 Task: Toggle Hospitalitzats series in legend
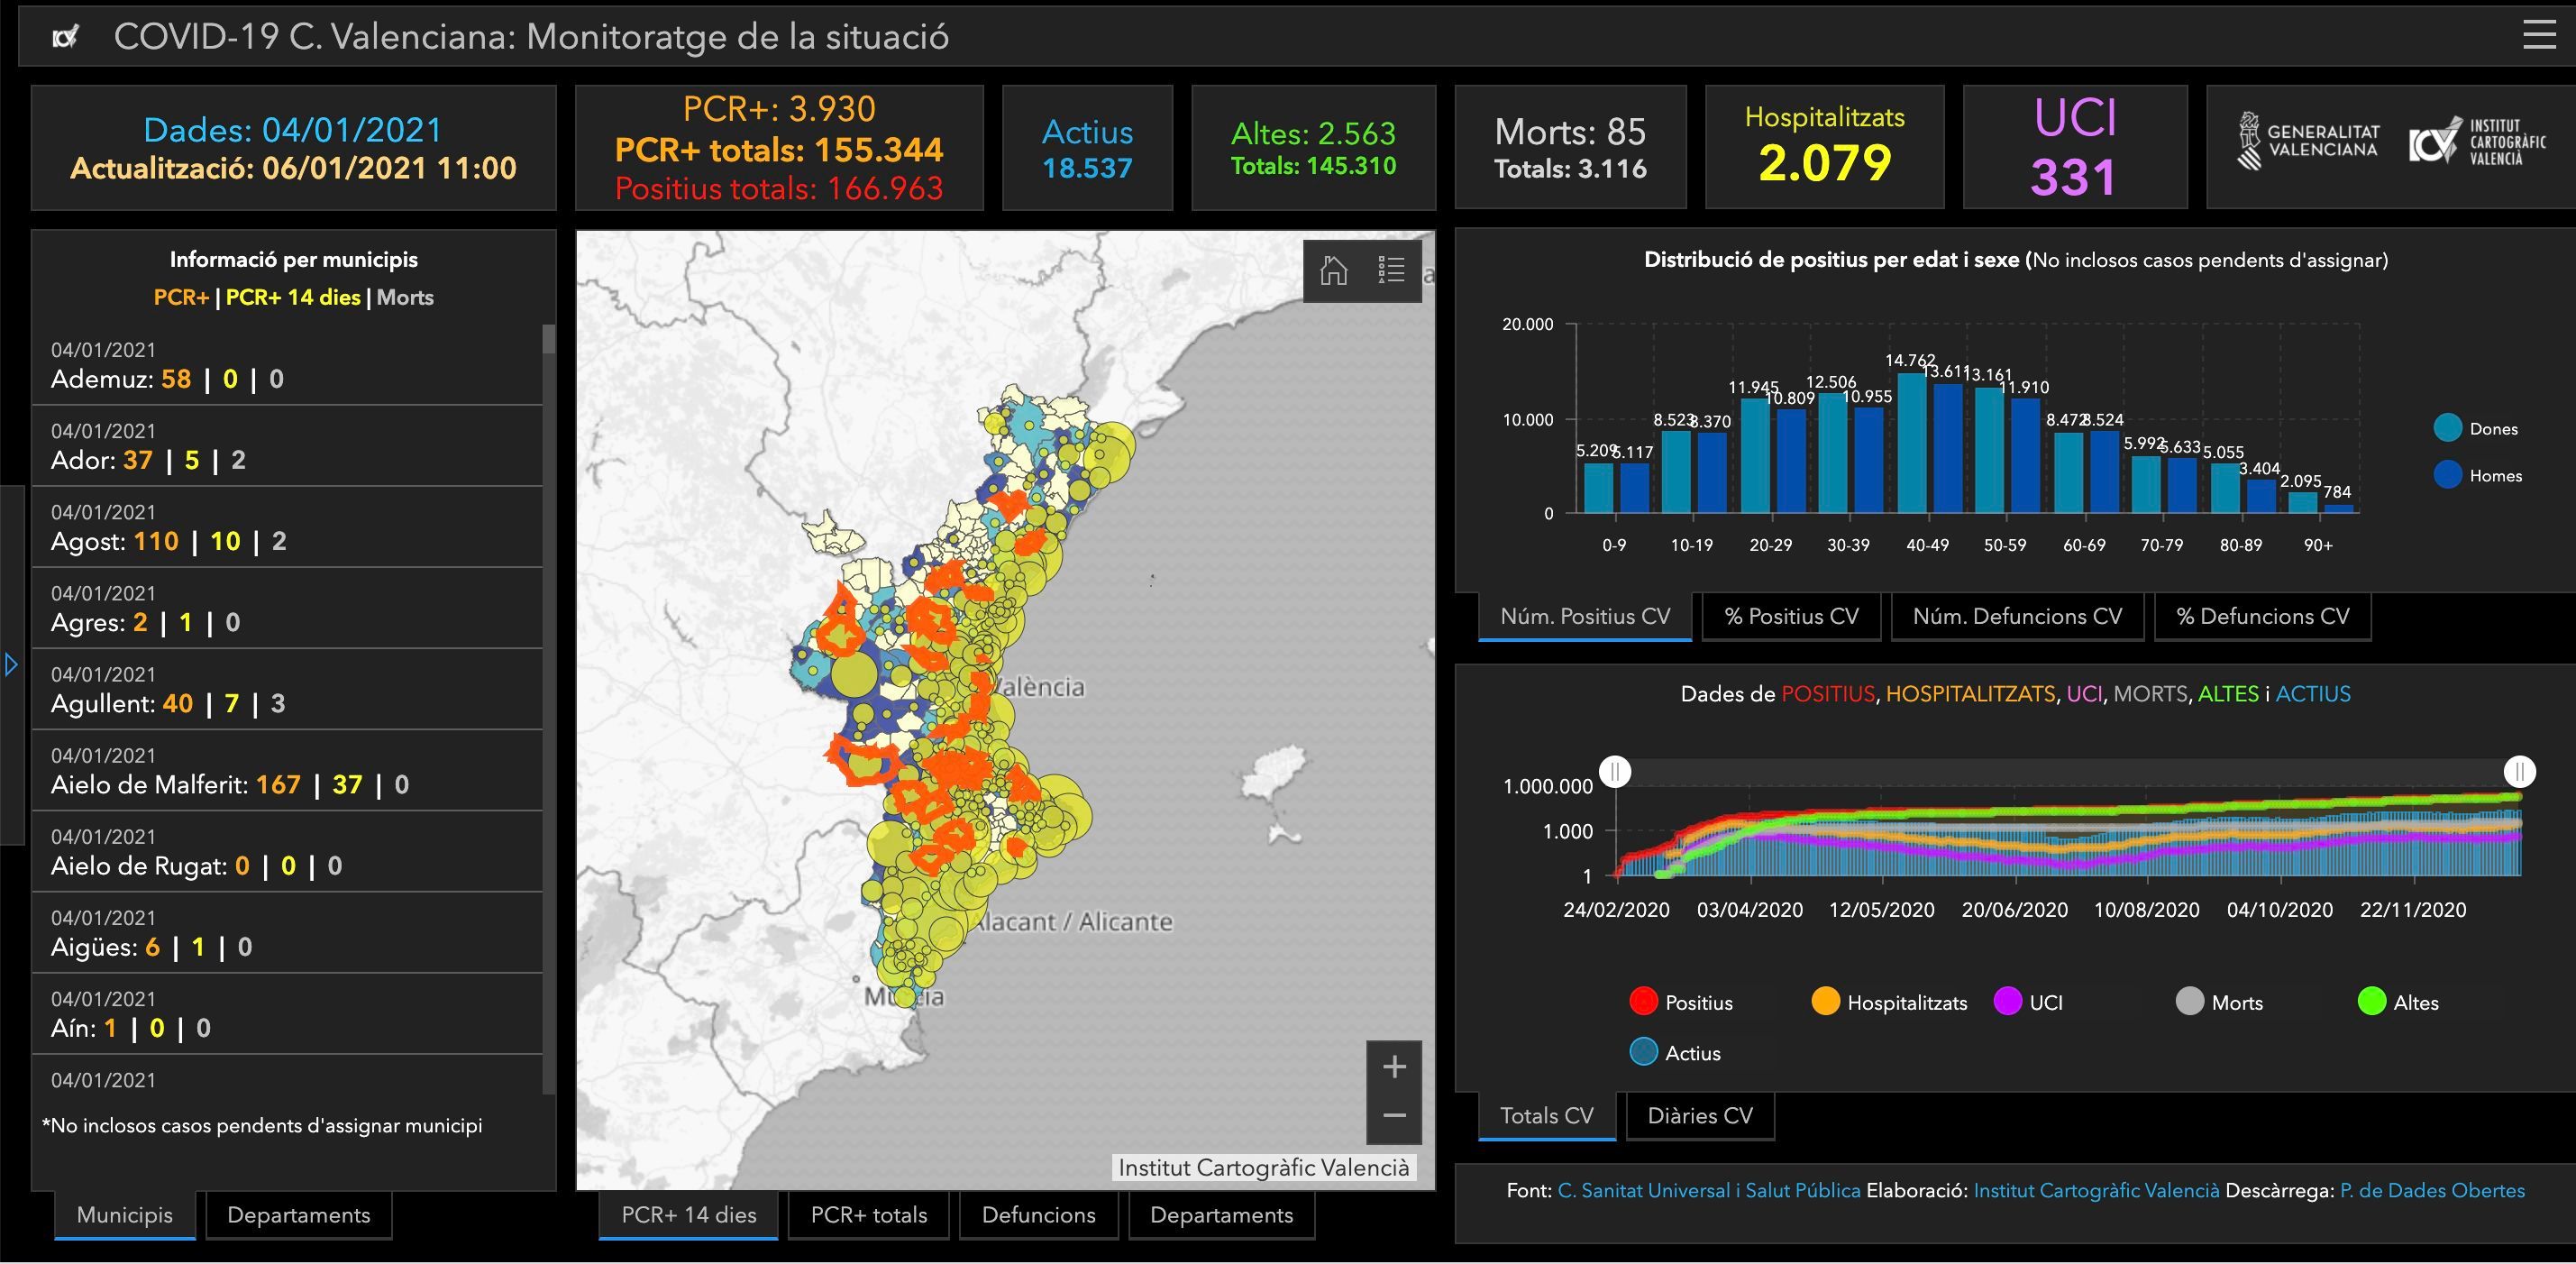1889,1002
